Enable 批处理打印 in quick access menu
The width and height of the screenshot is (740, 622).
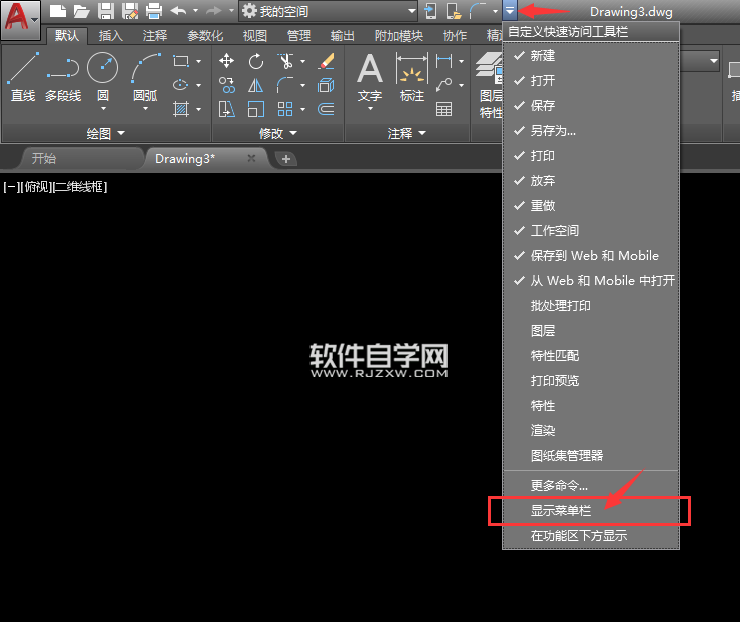click(591, 306)
